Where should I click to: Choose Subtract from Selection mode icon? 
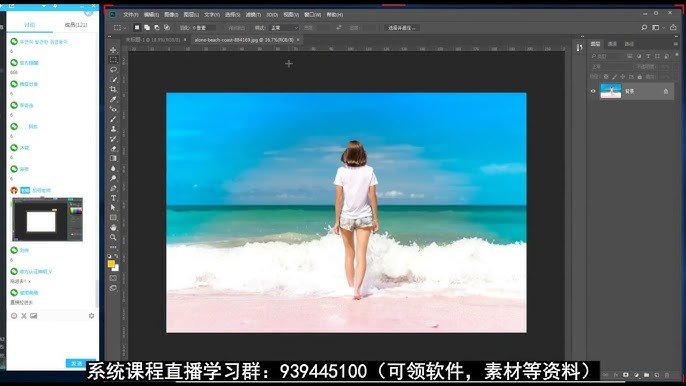pos(157,28)
